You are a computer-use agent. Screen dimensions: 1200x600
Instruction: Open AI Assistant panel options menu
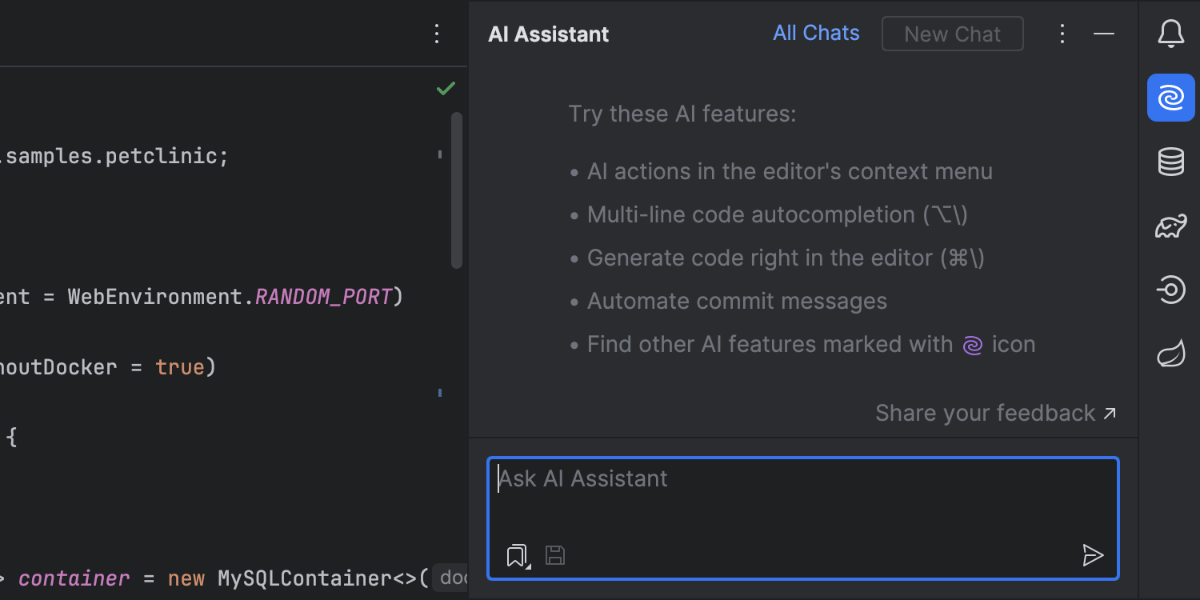point(1062,34)
